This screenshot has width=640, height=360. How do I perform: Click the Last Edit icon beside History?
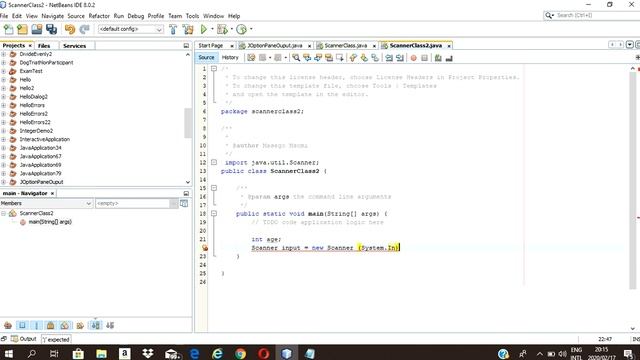tap(251, 58)
